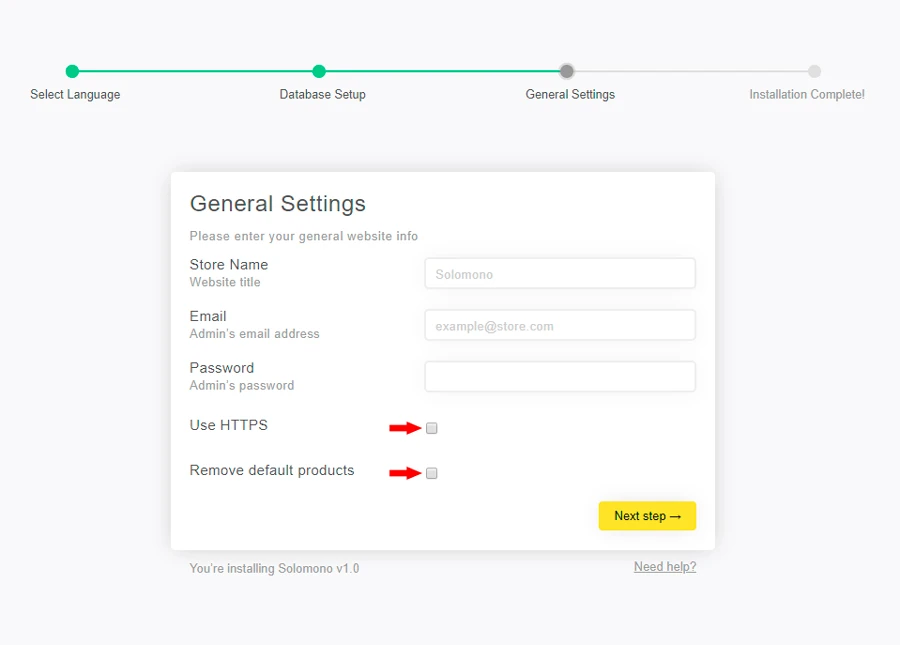Click the Email field label
This screenshot has height=645, width=900.
coord(208,316)
